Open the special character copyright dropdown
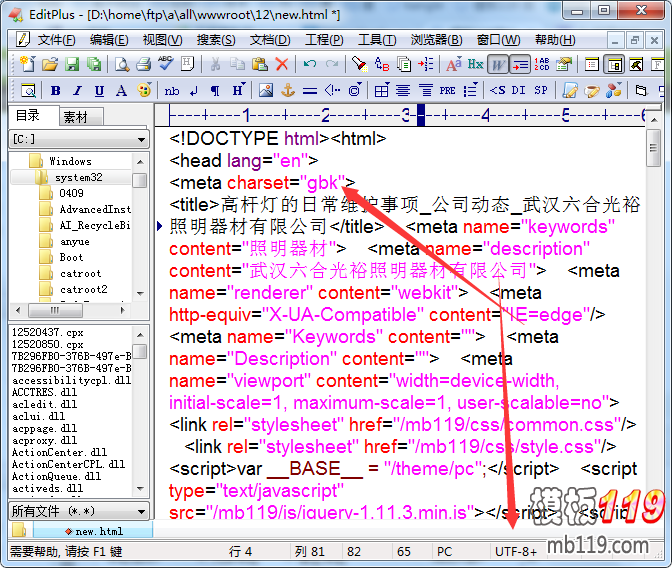 pos(355,90)
